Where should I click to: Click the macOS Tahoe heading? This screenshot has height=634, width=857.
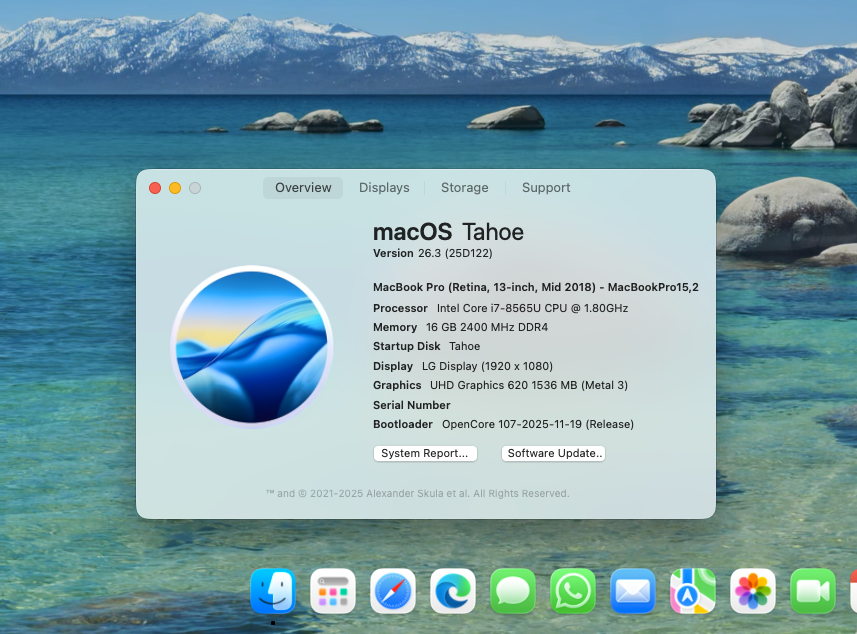pyautogui.click(x=448, y=232)
